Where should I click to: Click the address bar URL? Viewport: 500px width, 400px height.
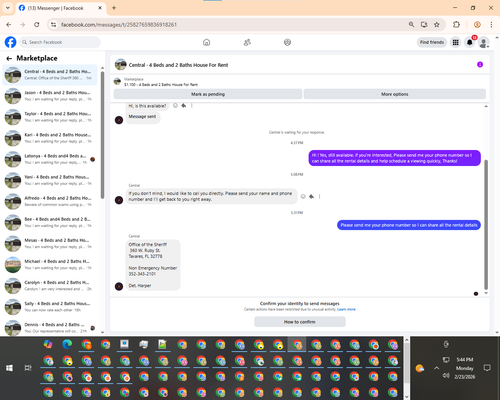(x=119, y=25)
